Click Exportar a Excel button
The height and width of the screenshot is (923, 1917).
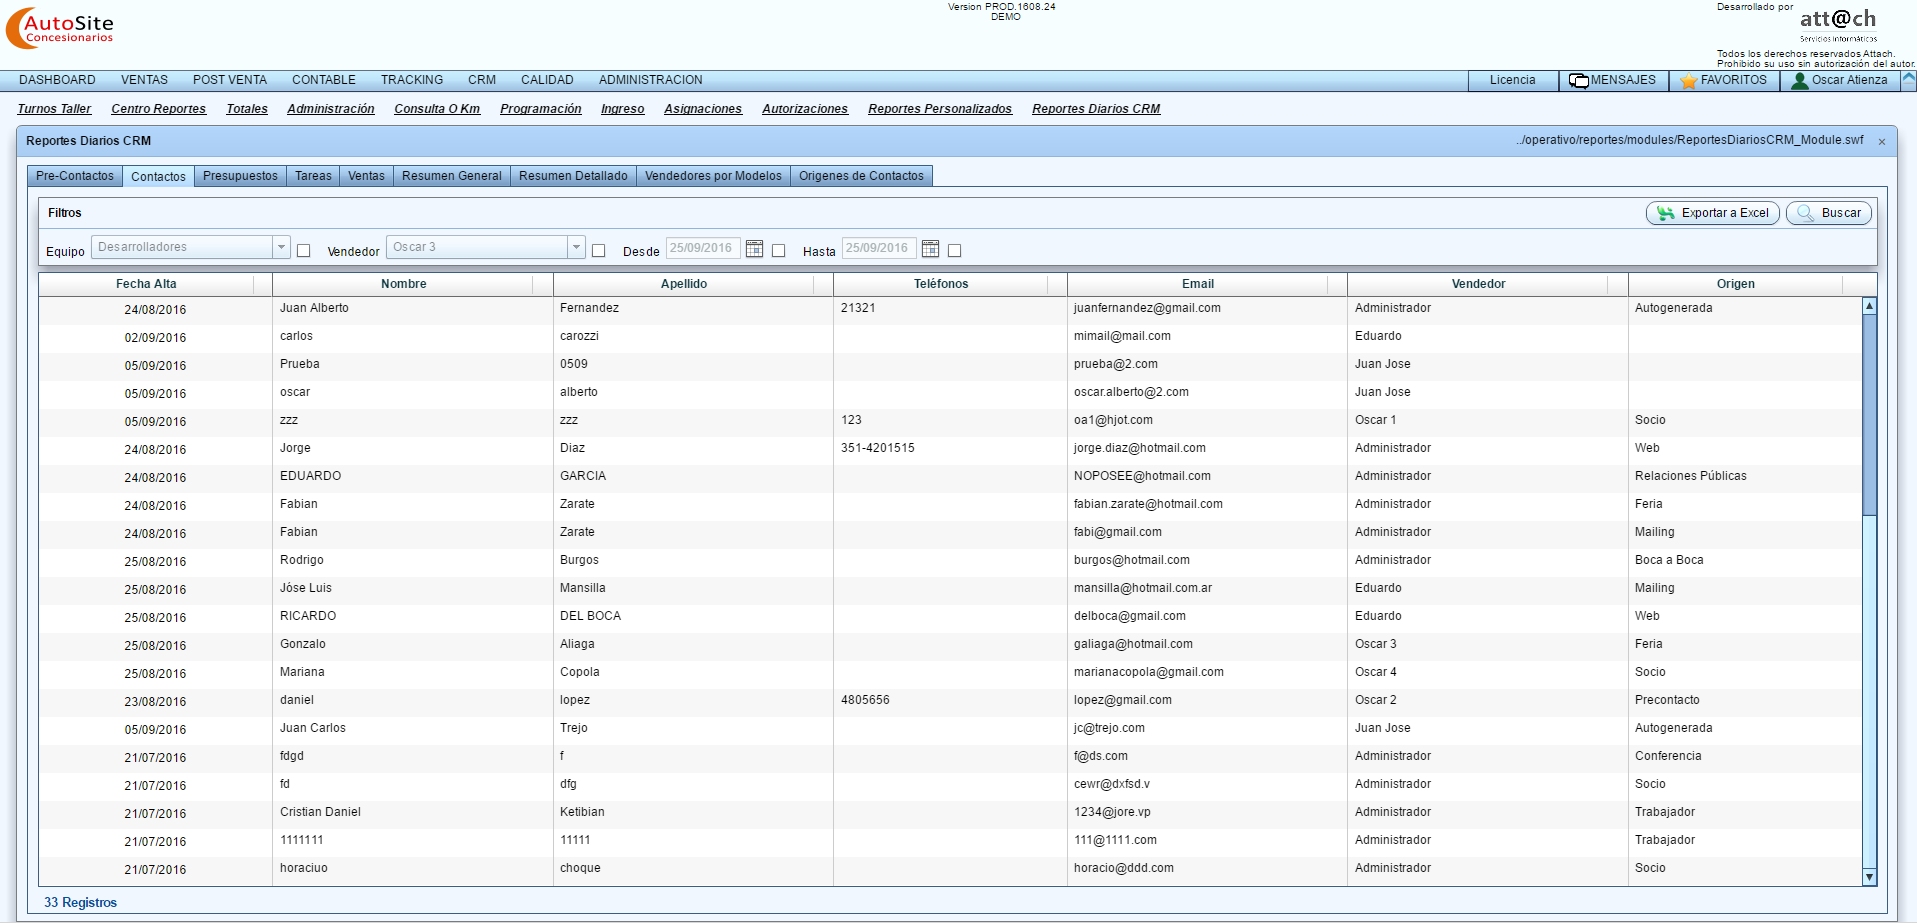pyautogui.click(x=1712, y=213)
